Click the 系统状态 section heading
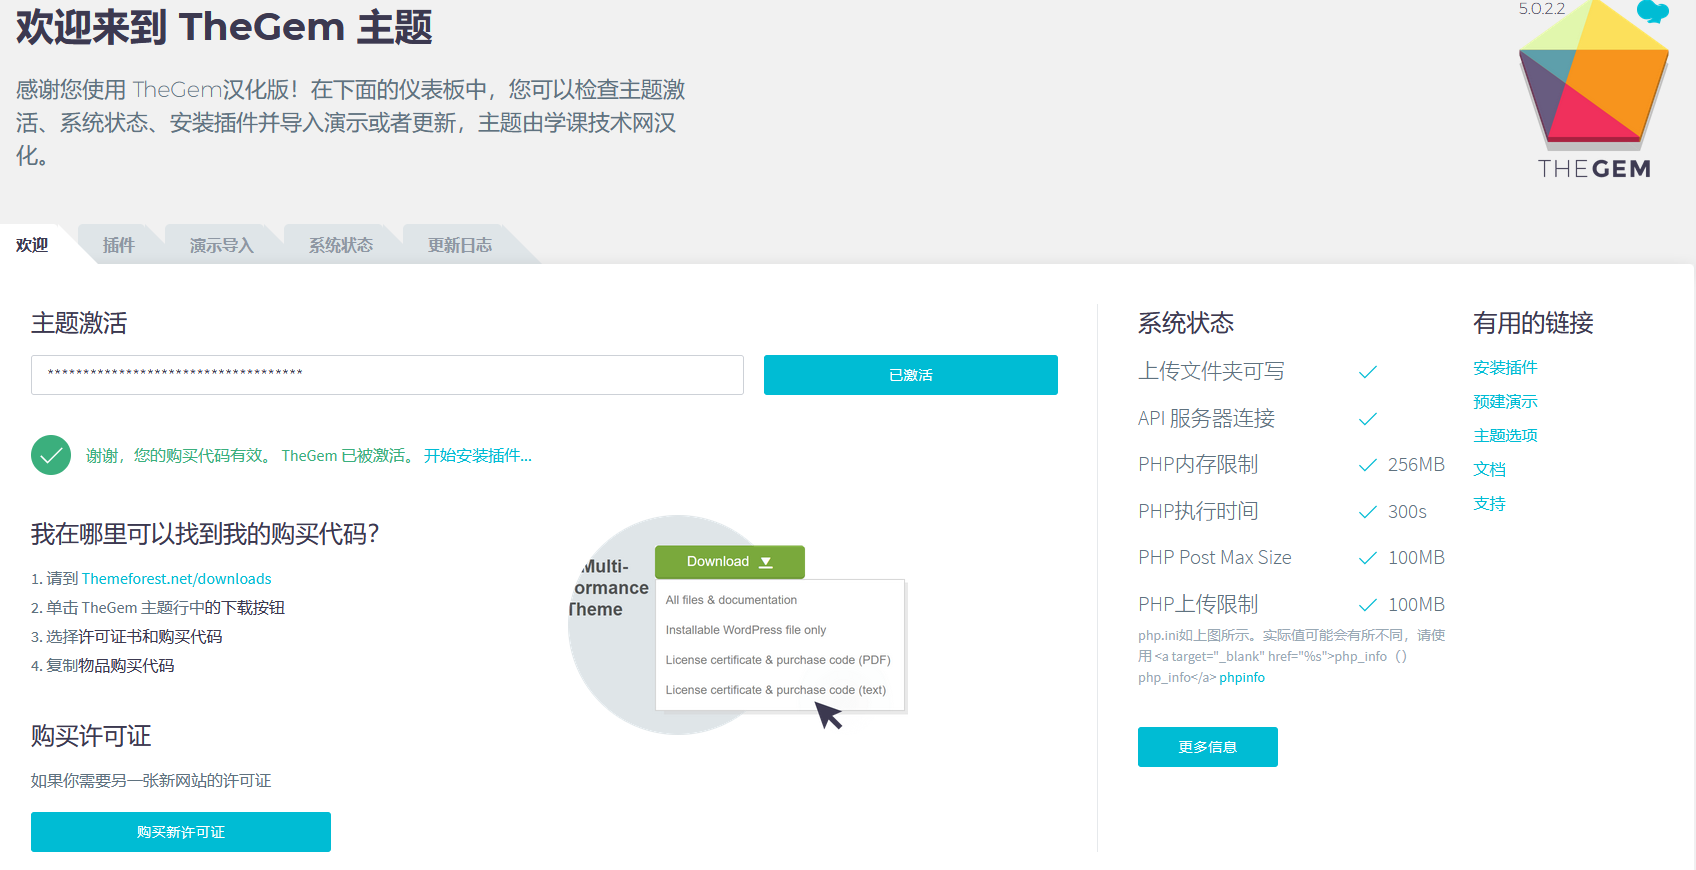Screen dimensions: 1696x870 (1186, 323)
